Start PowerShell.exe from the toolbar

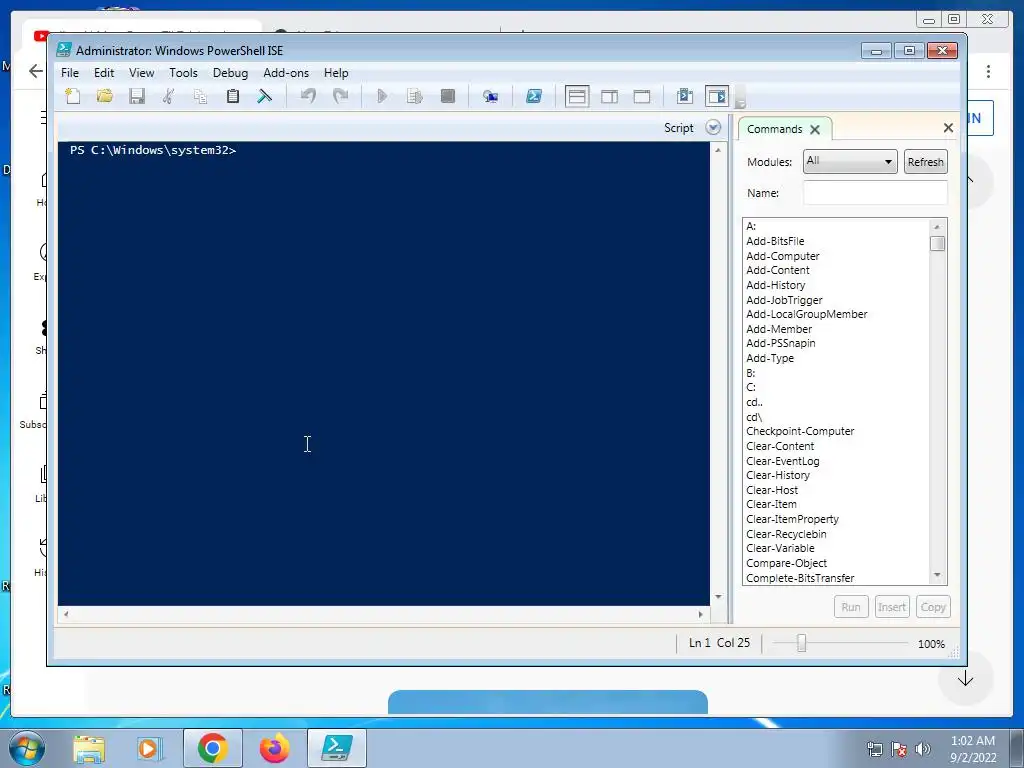[534, 97]
